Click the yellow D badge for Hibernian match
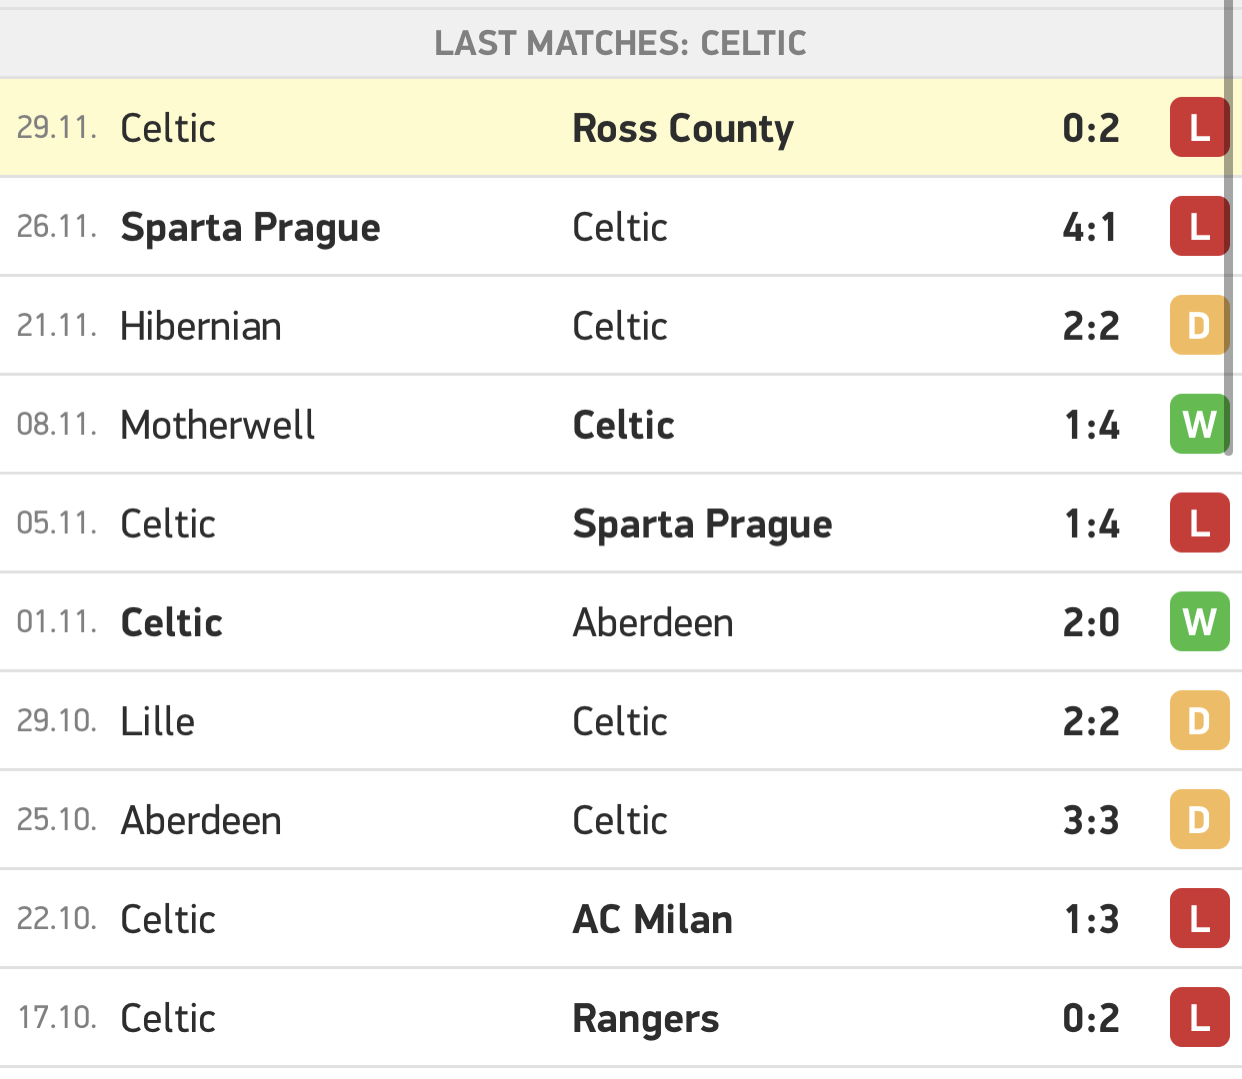 point(1199,326)
